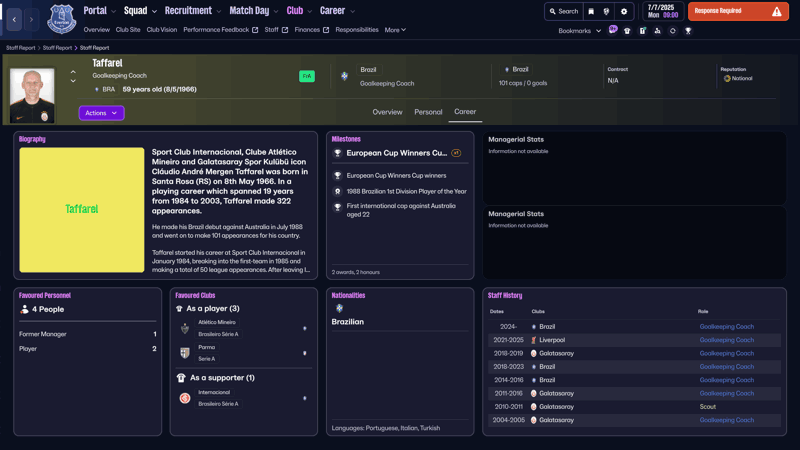This screenshot has height=450, width=800.
Task: Open the More submenu dropdown
Action: pos(395,30)
